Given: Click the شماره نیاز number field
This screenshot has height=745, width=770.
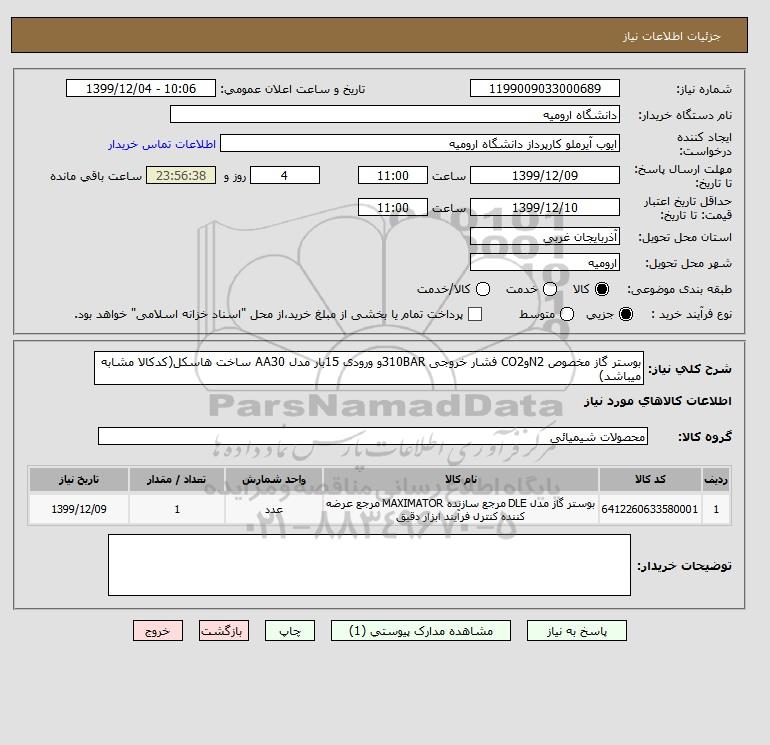Looking at the screenshot, I should point(545,88).
